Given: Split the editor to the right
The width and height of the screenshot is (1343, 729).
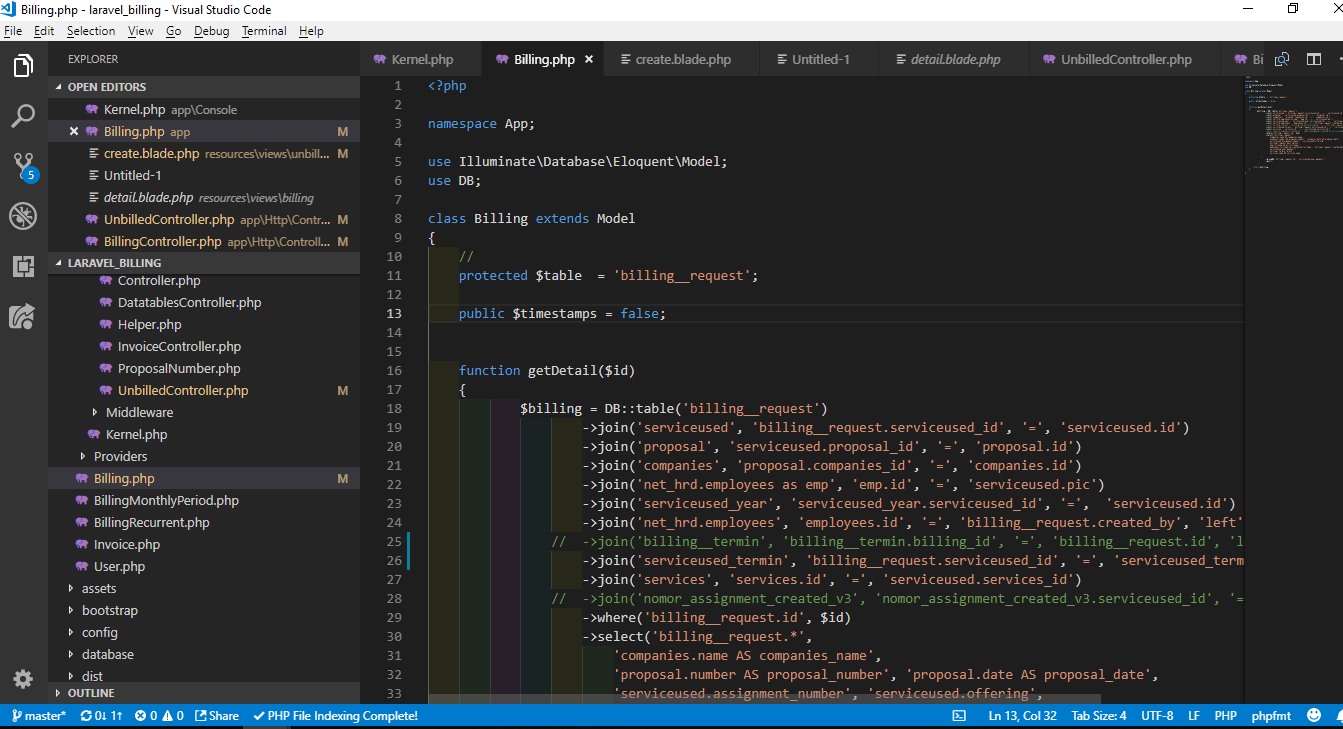Looking at the screenshot, I should (1314, 60).
